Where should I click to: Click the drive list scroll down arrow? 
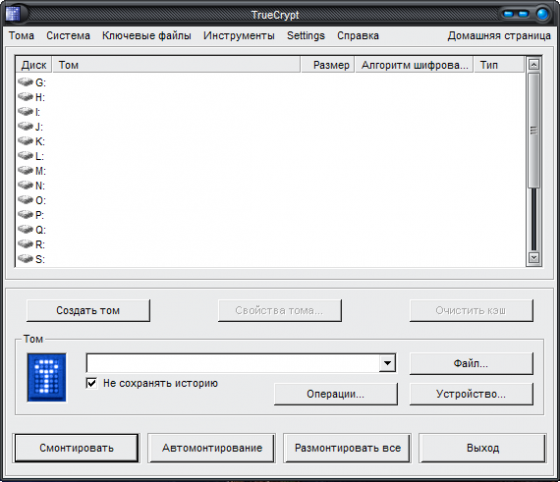pos(534,257)
